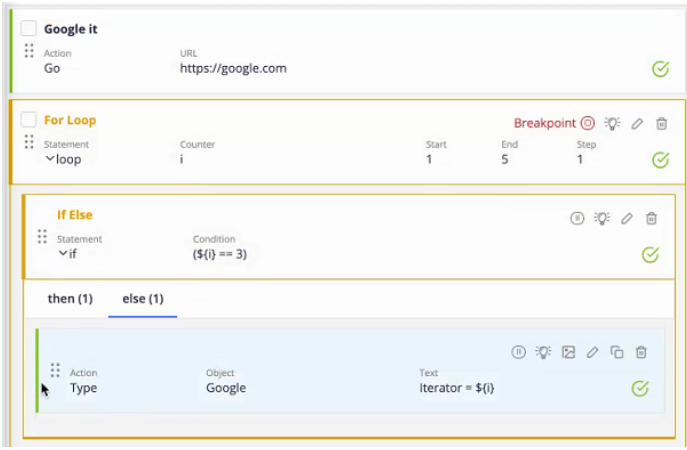
Task: Select the else (1) tab
Action: [143, 299]
